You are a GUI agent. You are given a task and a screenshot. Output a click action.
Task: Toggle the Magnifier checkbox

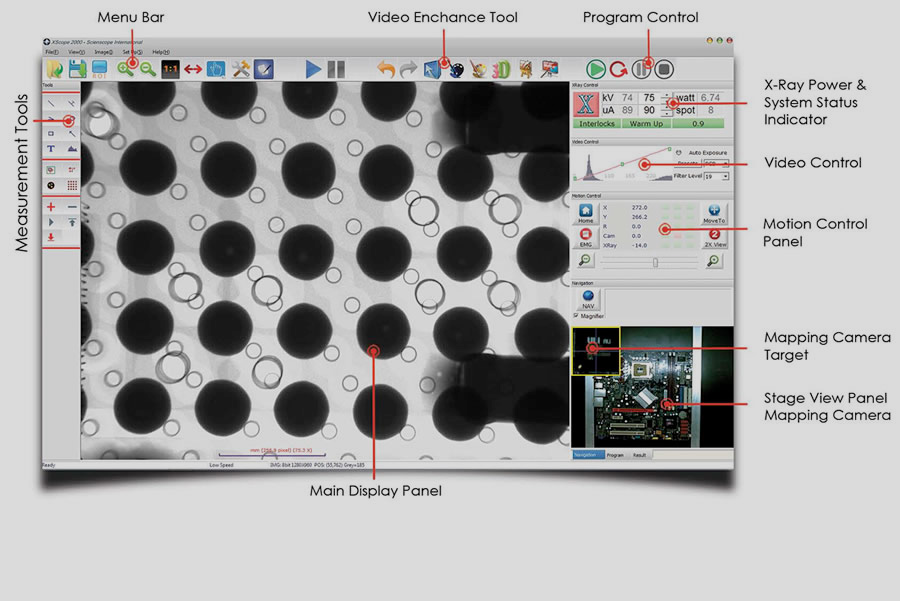(x=576, y=316)
